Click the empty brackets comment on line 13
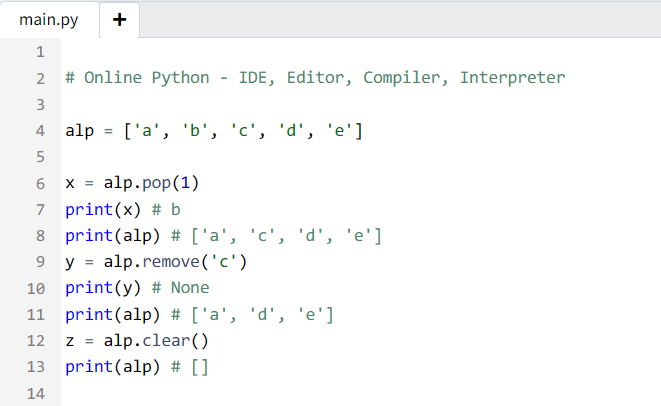The width and height of the screenshot is (661, 406). (x=190, y=367)
